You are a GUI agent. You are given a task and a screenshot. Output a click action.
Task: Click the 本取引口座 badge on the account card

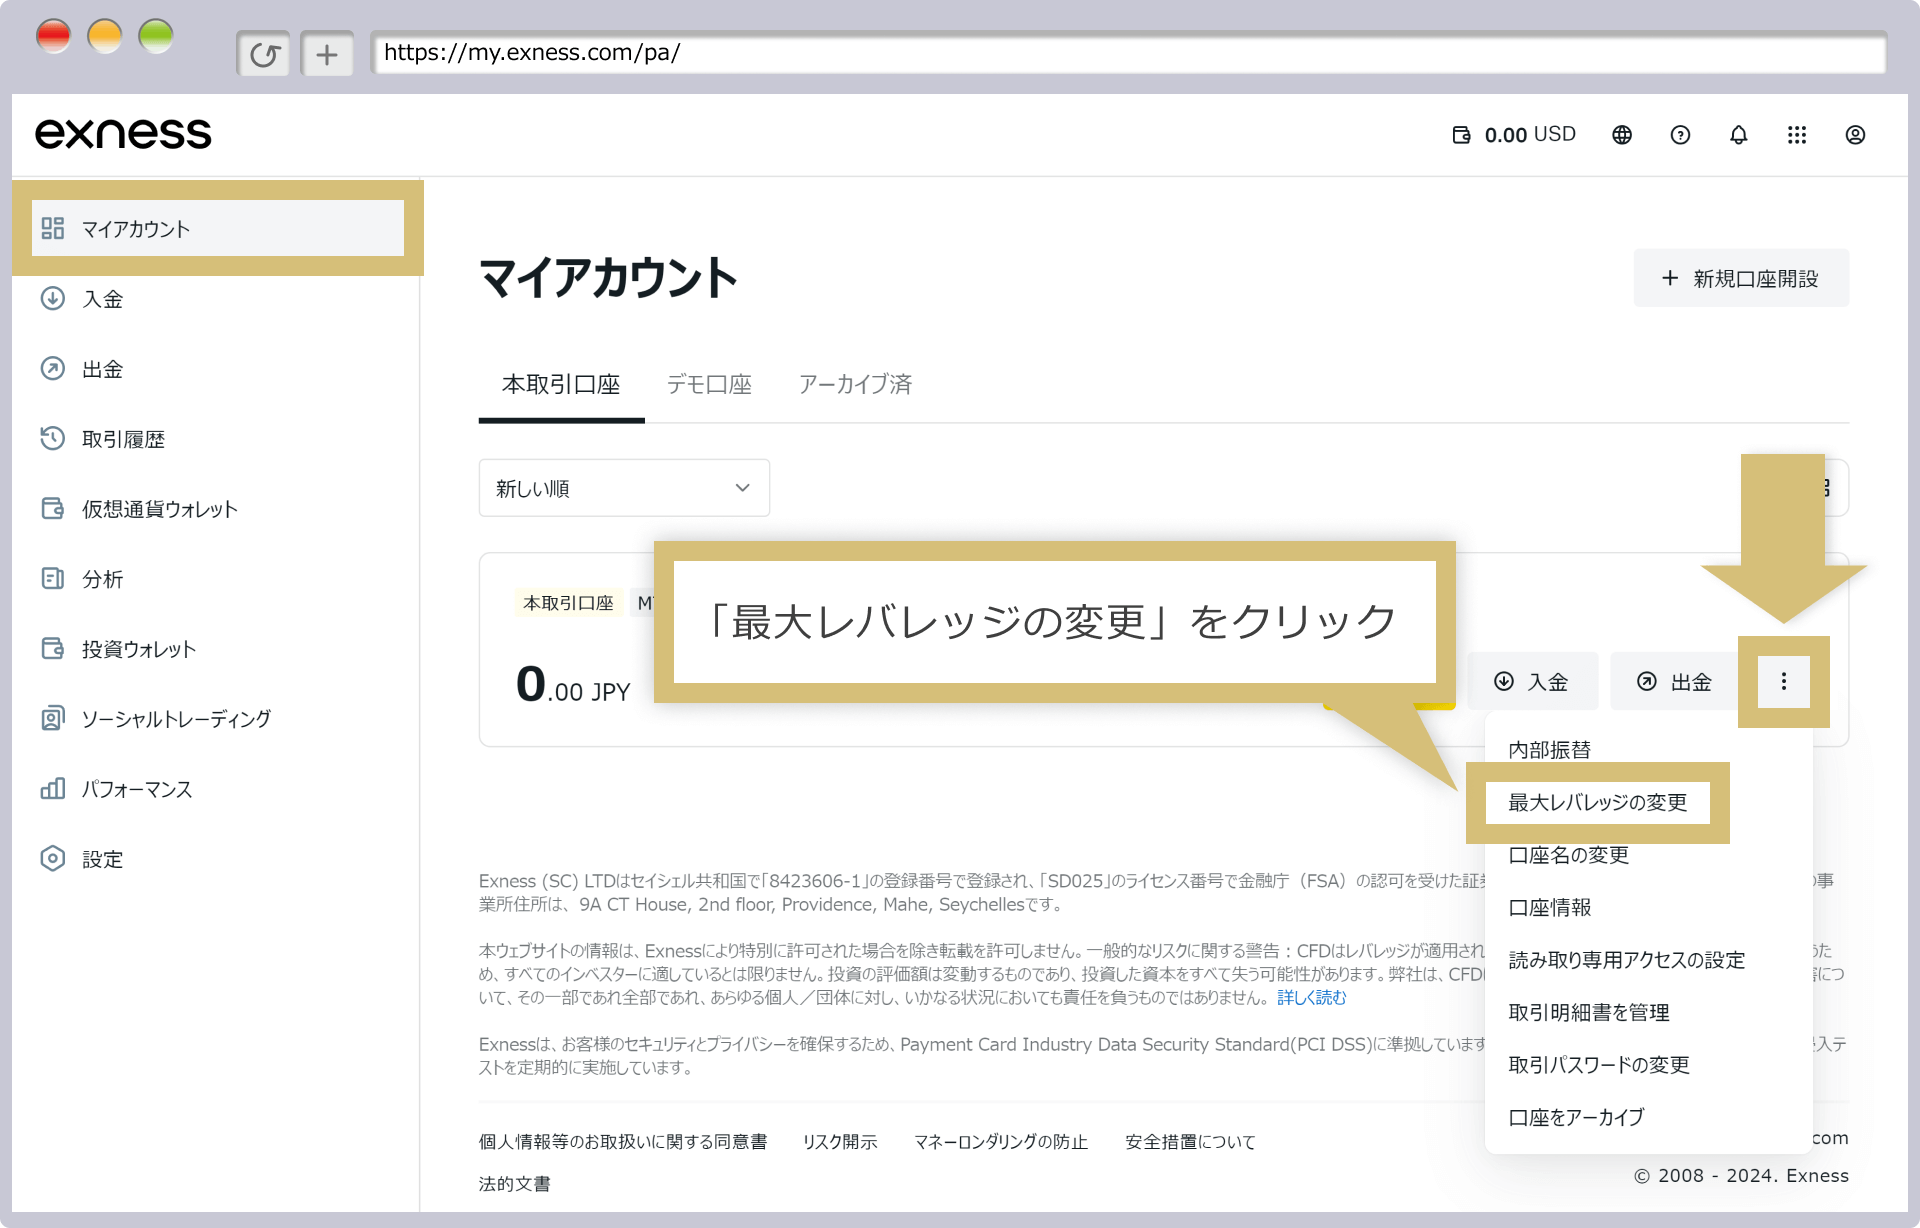pos(569,603)
